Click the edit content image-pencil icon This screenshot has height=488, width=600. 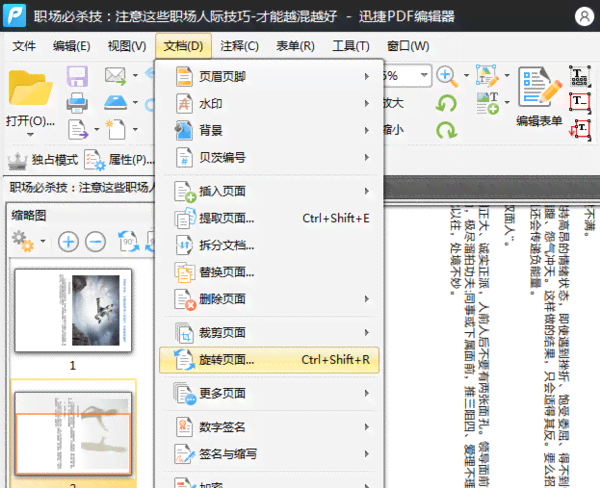click(487, 75)
